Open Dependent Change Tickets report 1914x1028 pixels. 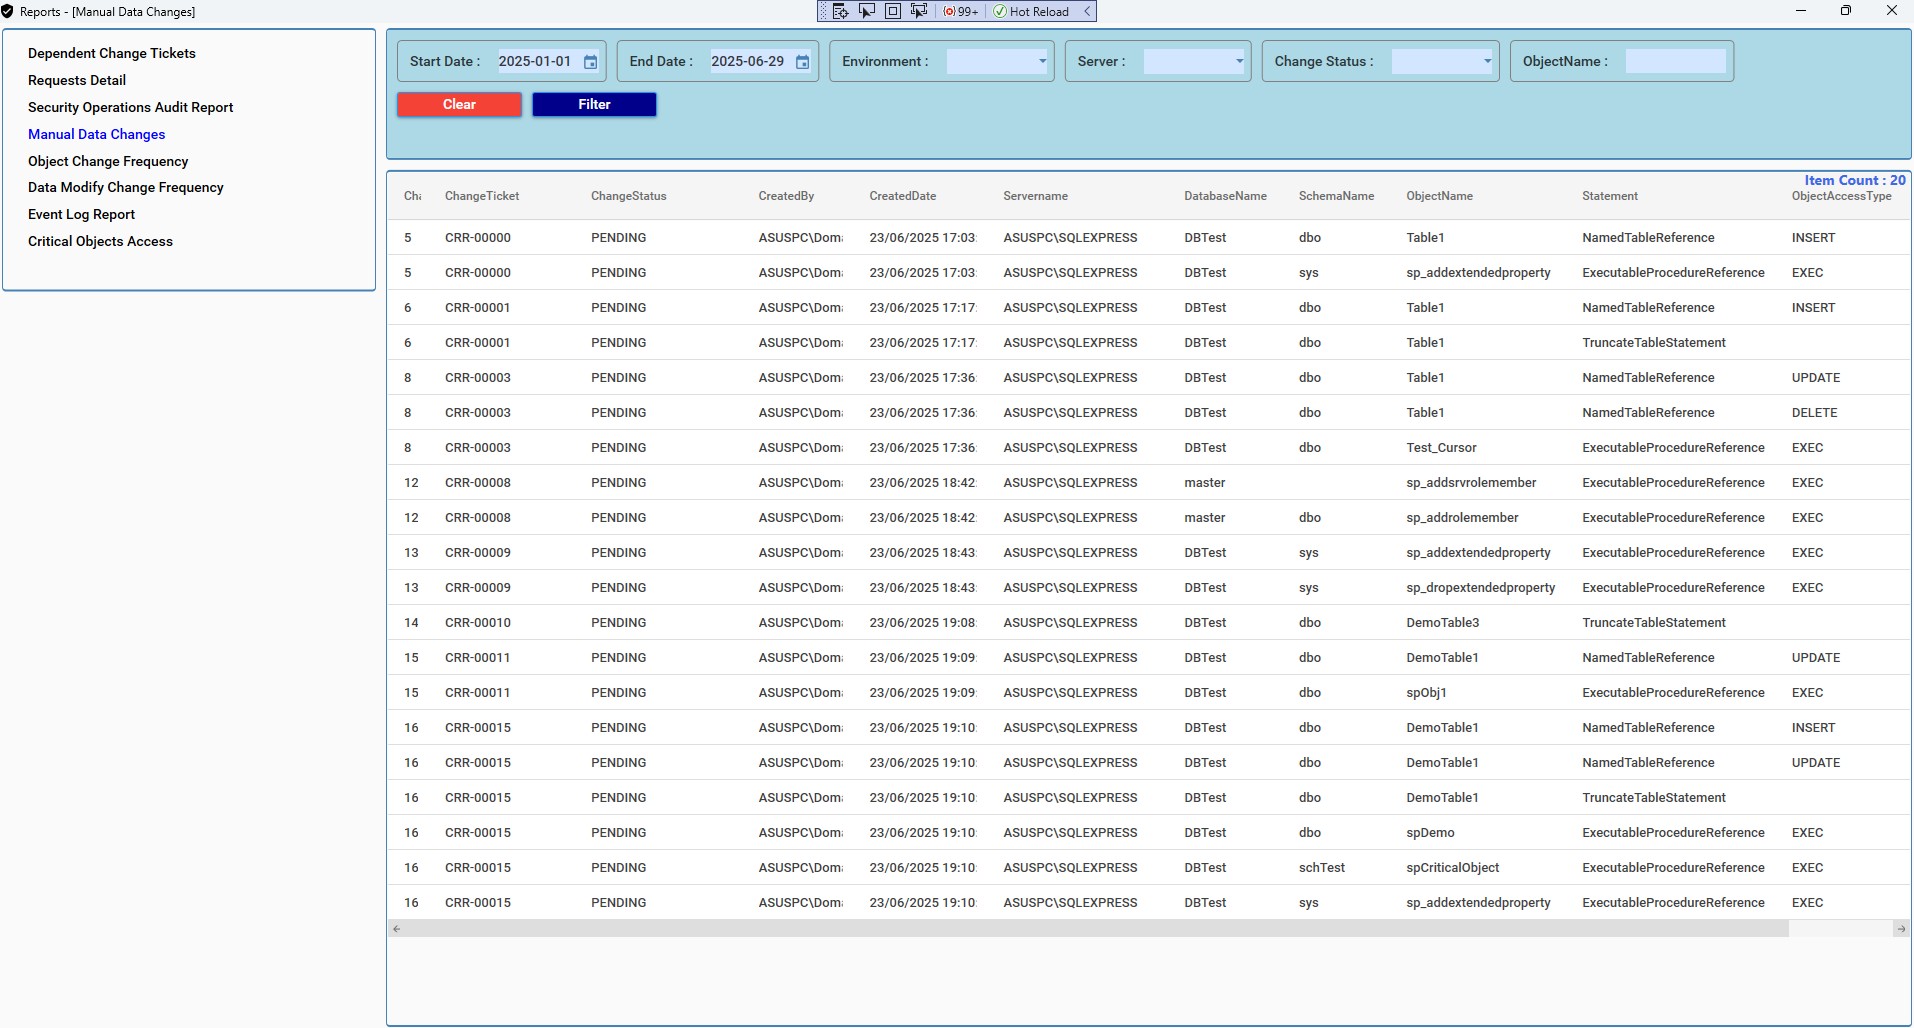click(x=112, y=53)
